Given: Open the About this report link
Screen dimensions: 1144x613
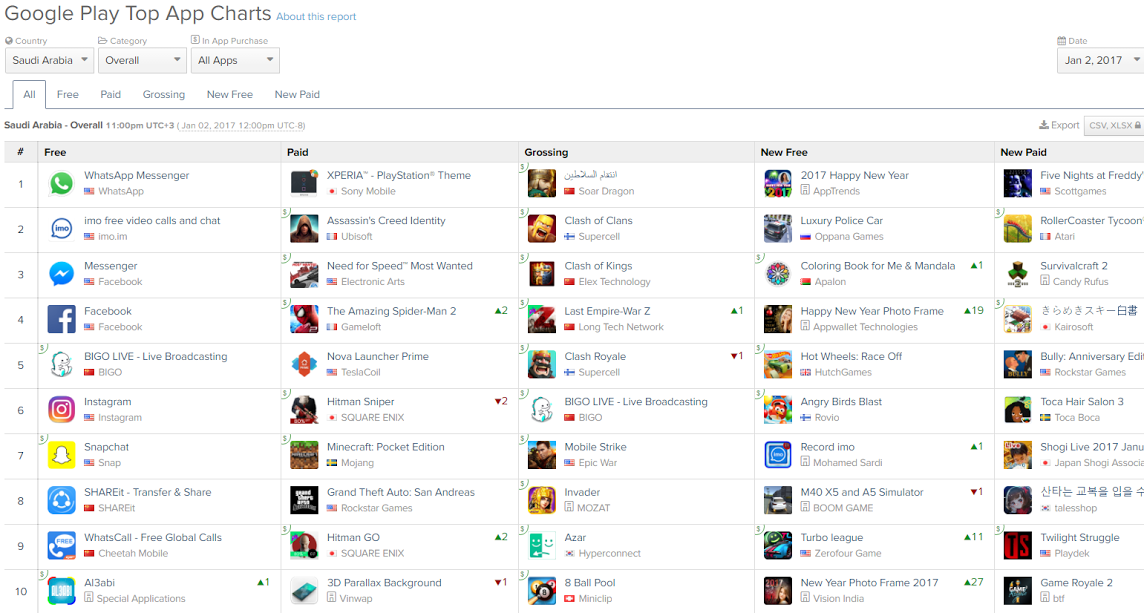Looking at the screenshot, I should click(316, 17).
